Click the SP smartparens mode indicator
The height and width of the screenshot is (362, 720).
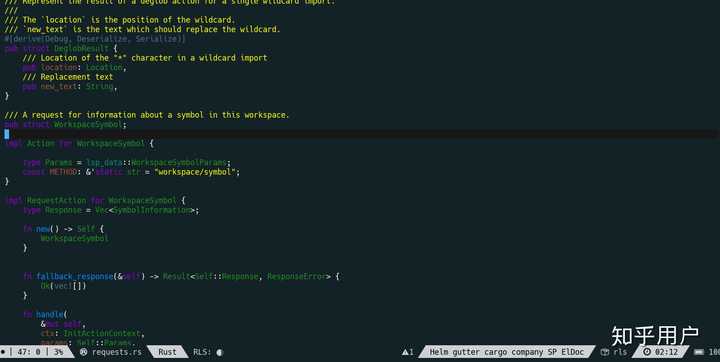(x=552, y=352)
